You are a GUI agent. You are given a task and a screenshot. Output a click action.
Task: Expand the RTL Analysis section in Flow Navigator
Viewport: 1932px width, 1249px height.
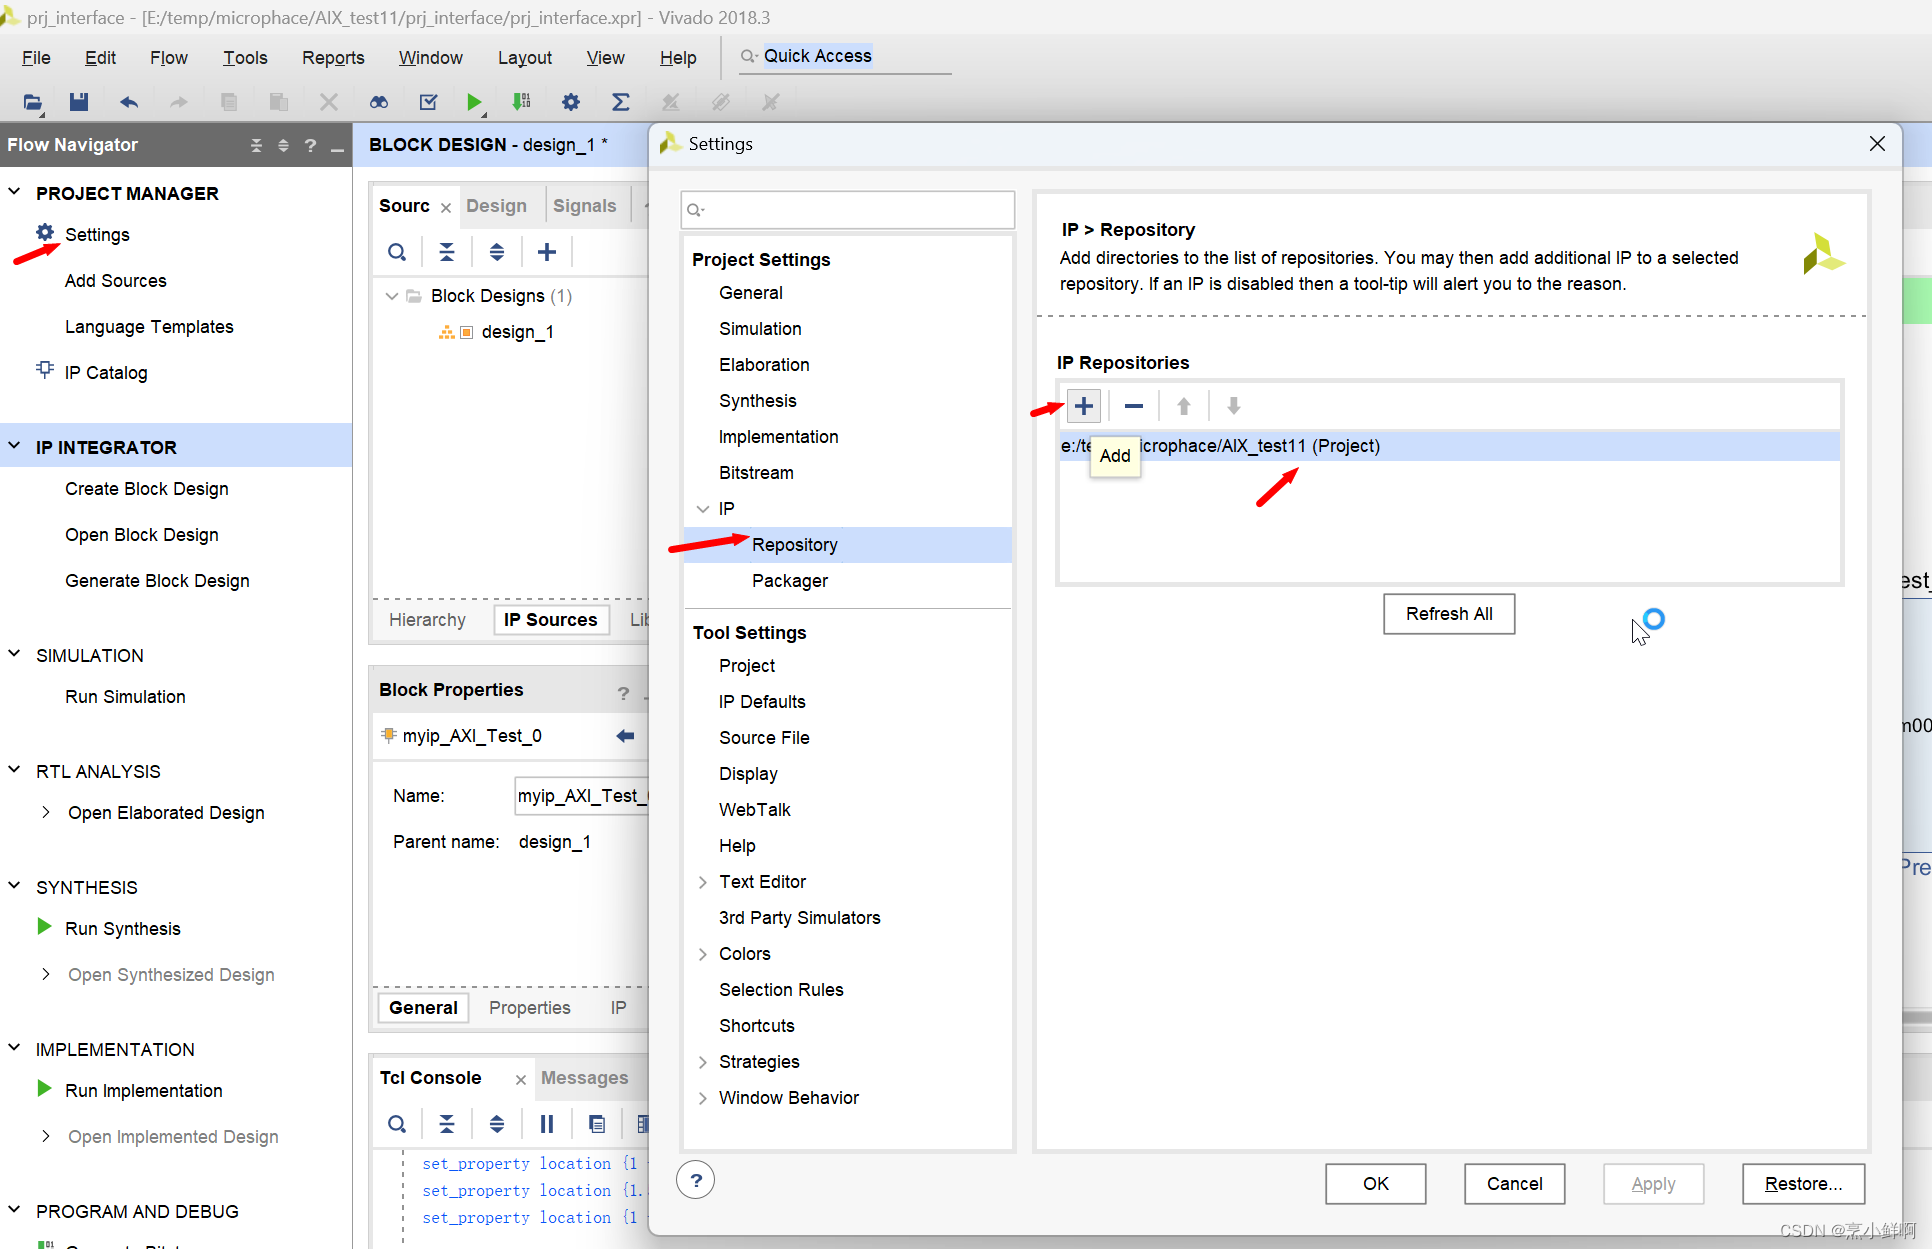tap(20, 770)
